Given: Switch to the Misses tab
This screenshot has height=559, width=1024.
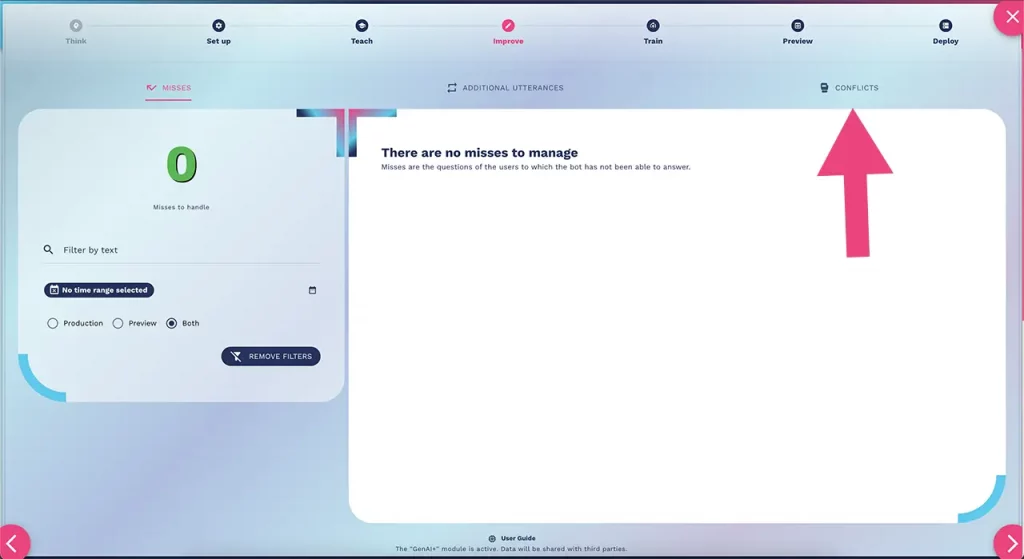Looking at the screenshot, I should click(168, 88).
